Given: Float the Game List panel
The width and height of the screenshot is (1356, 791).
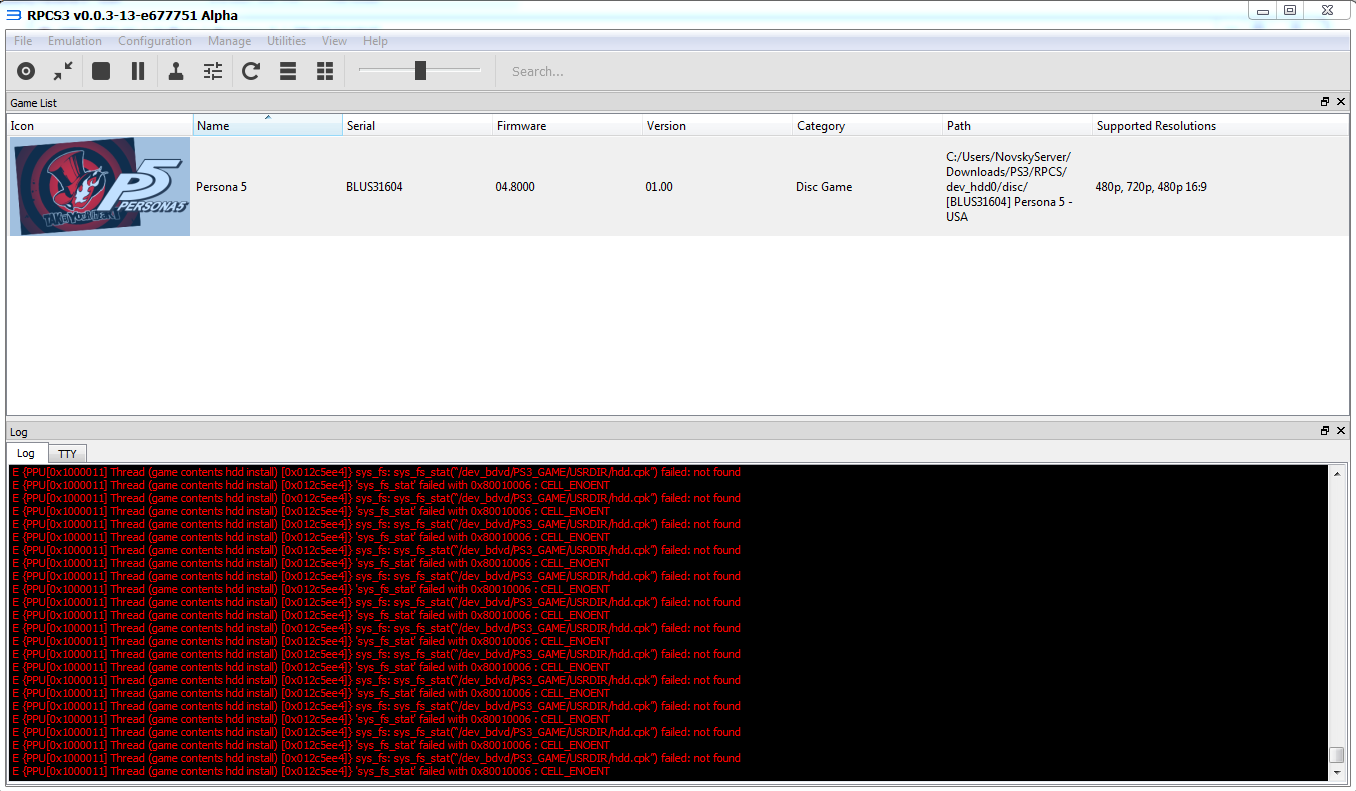Looking at the screenshot, I should 1325,102.
